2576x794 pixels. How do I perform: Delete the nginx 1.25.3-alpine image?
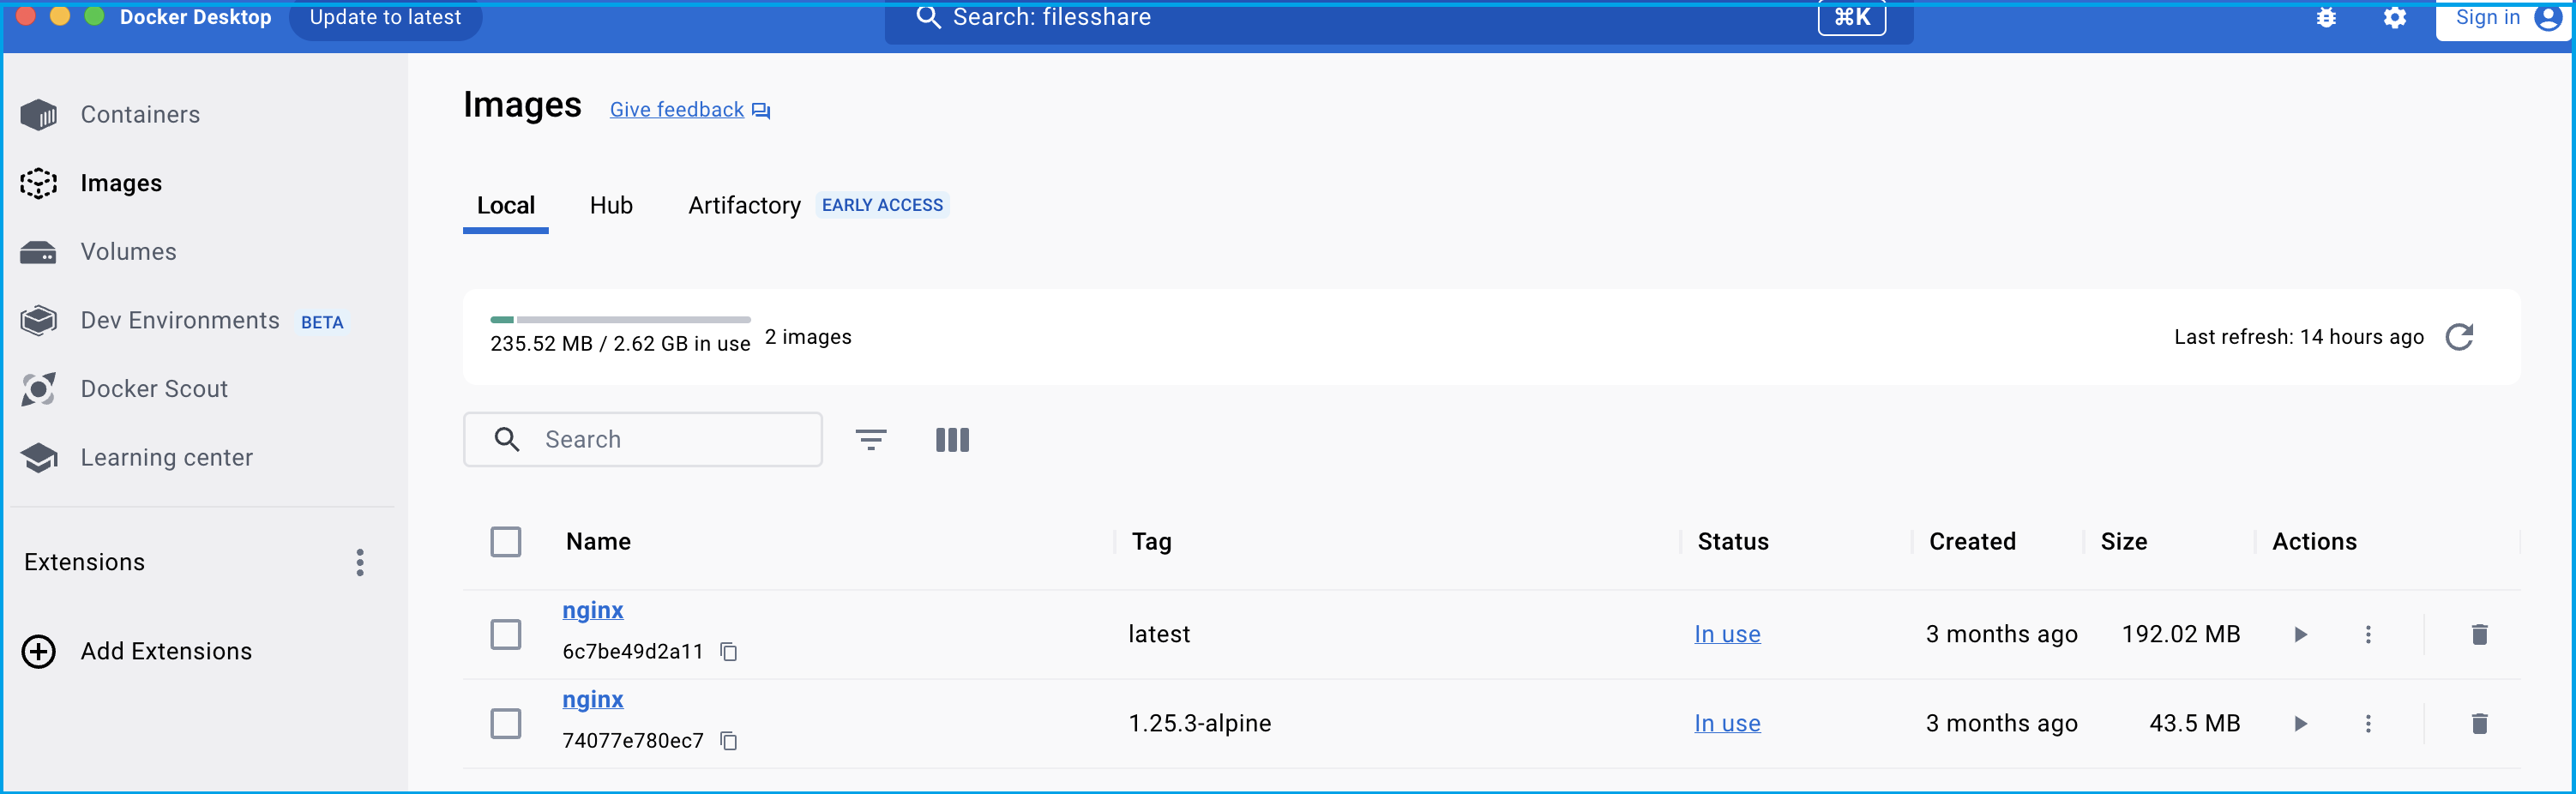pos(2479,724)
